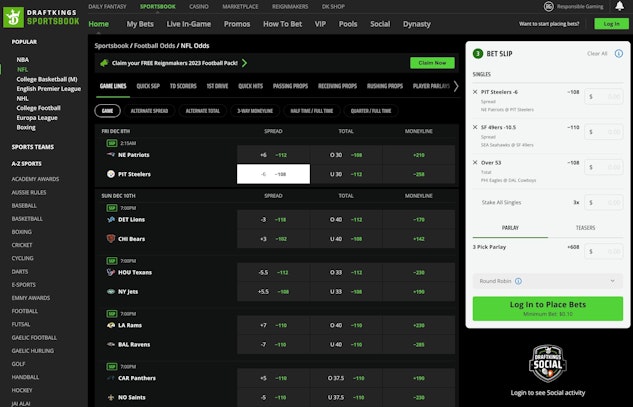Open Darts in A-Z Sports list
The image size is (633, 407).
coord(20,271)
